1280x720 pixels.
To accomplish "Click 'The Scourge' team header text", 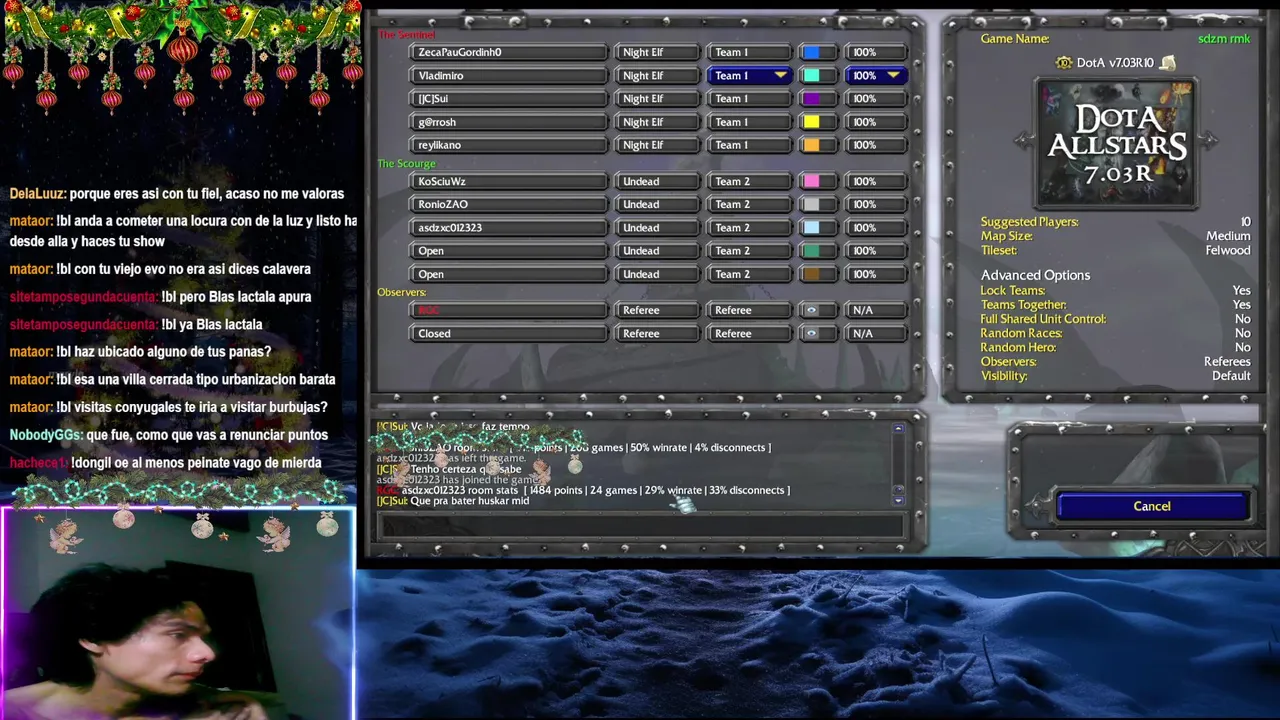I will click(x=406, y=163).
